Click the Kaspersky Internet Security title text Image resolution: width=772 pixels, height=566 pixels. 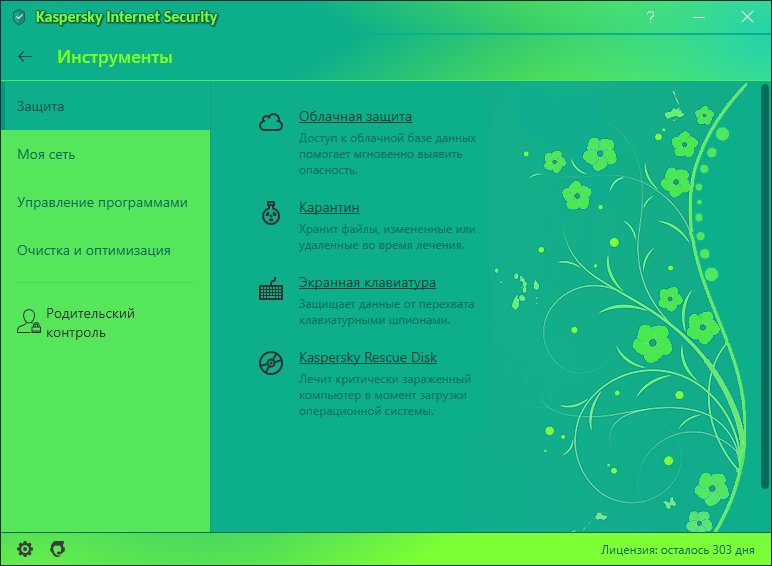point(127,17)
